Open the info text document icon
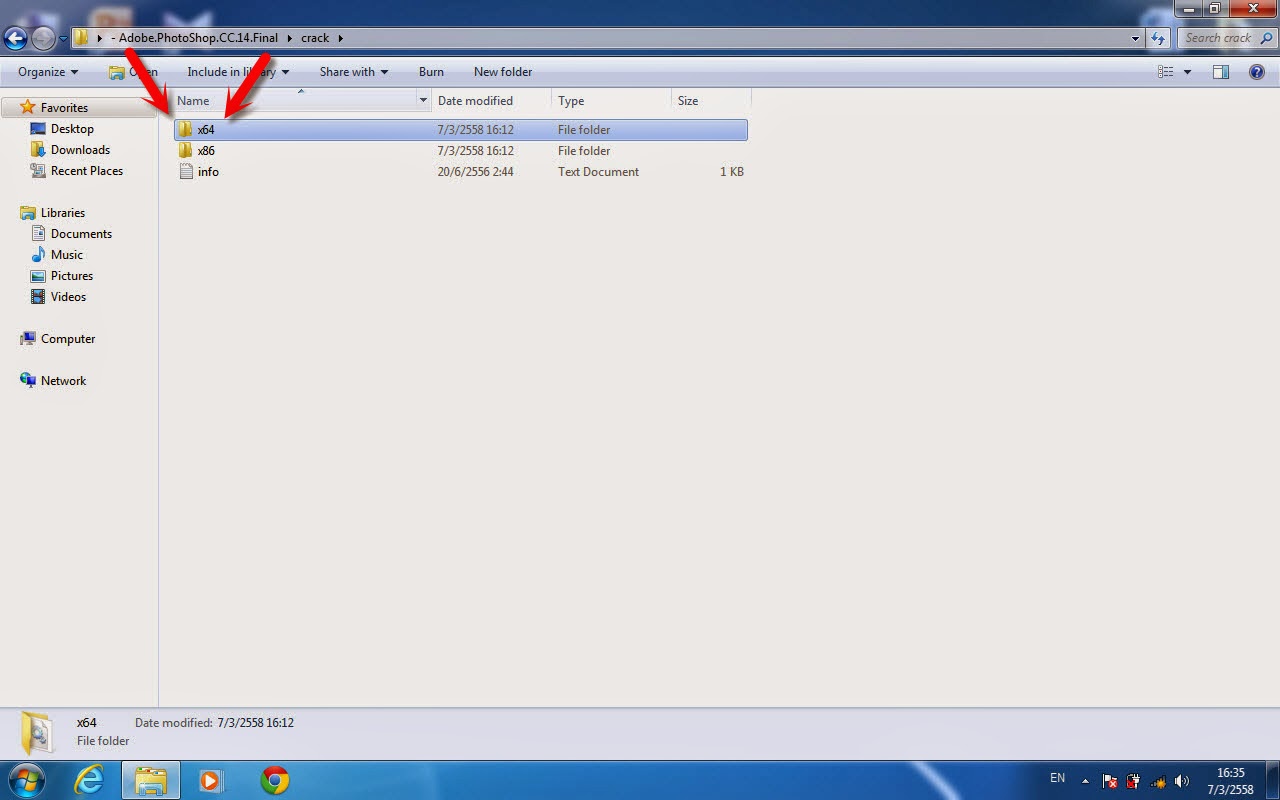This screenshot has width=1280, height=800. pos(185,172)
